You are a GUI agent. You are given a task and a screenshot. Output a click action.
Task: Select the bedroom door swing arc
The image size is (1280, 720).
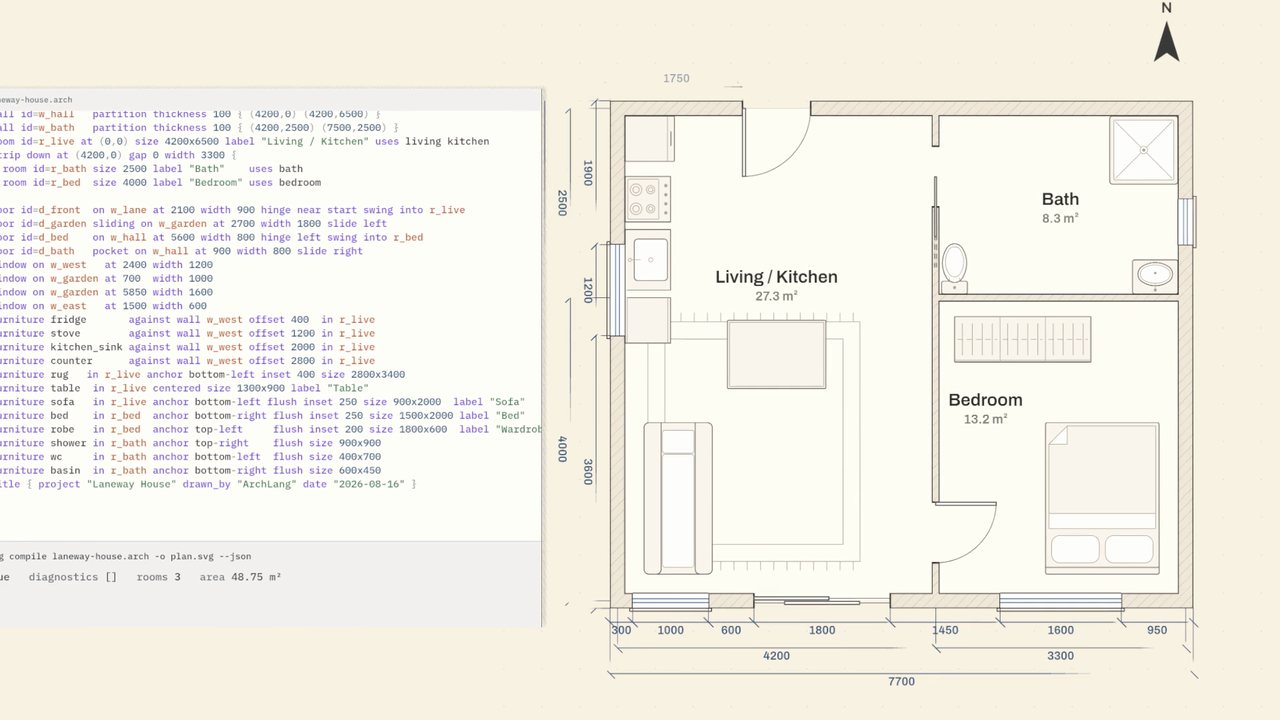[x=966, y=532]
